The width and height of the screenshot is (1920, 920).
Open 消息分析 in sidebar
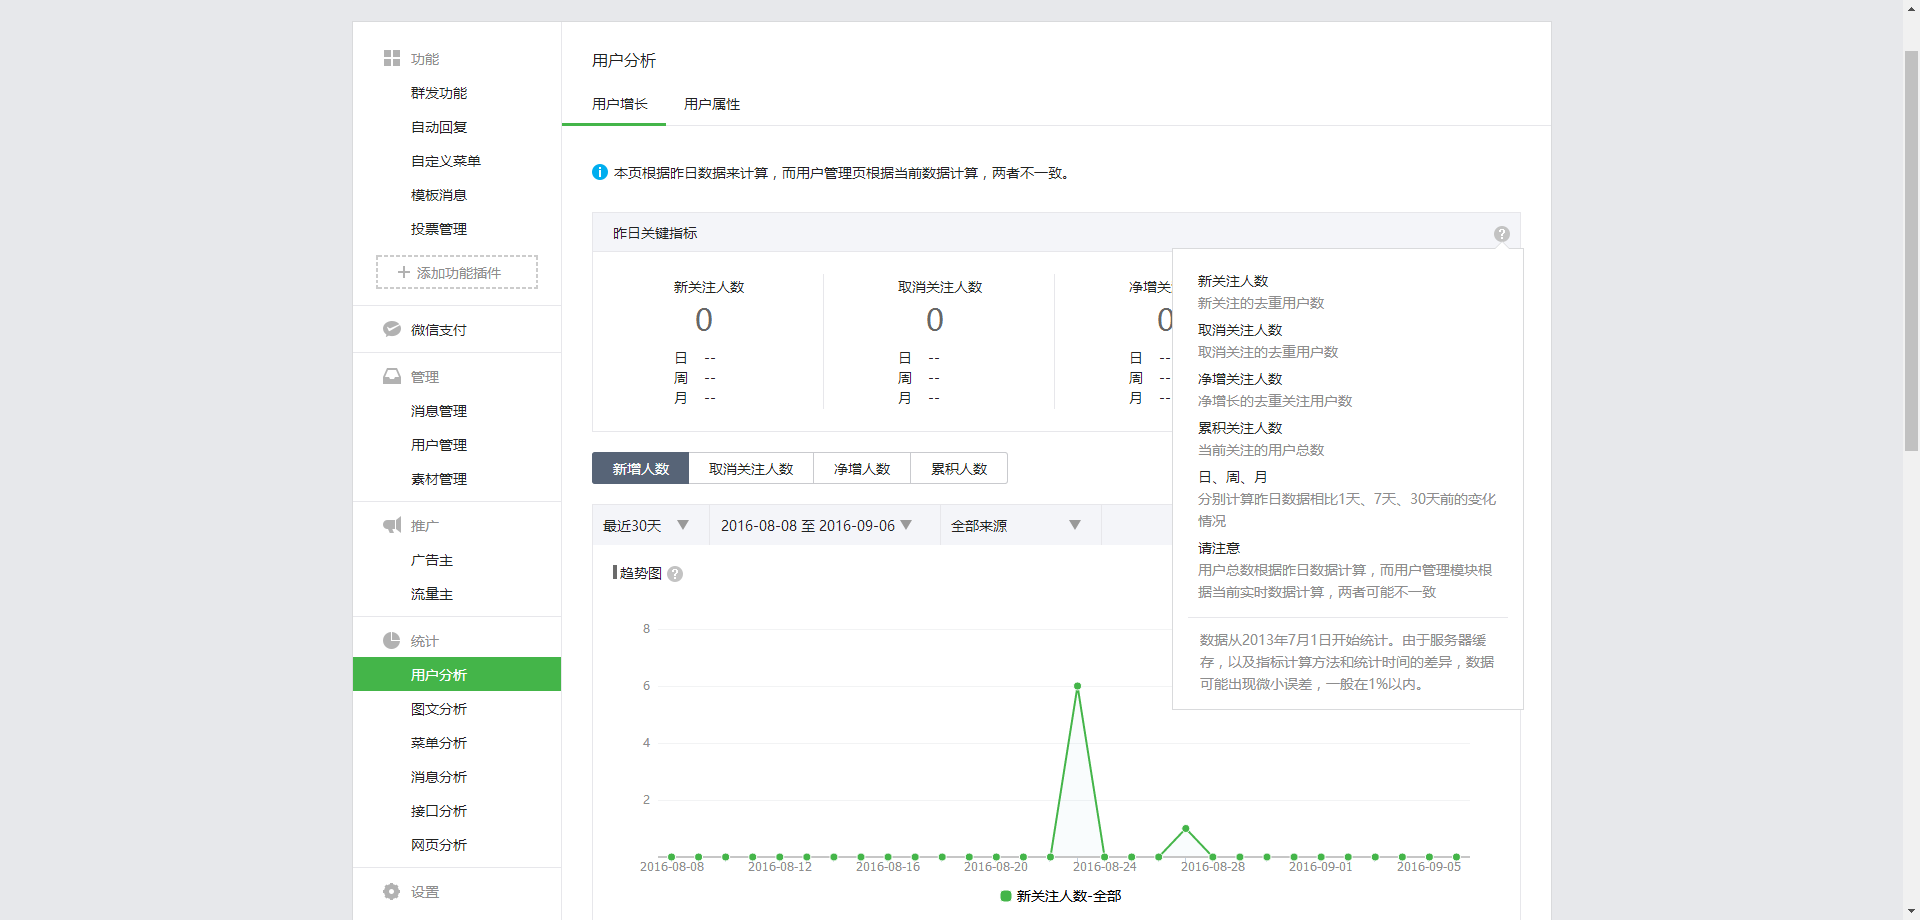click(439, 777)
